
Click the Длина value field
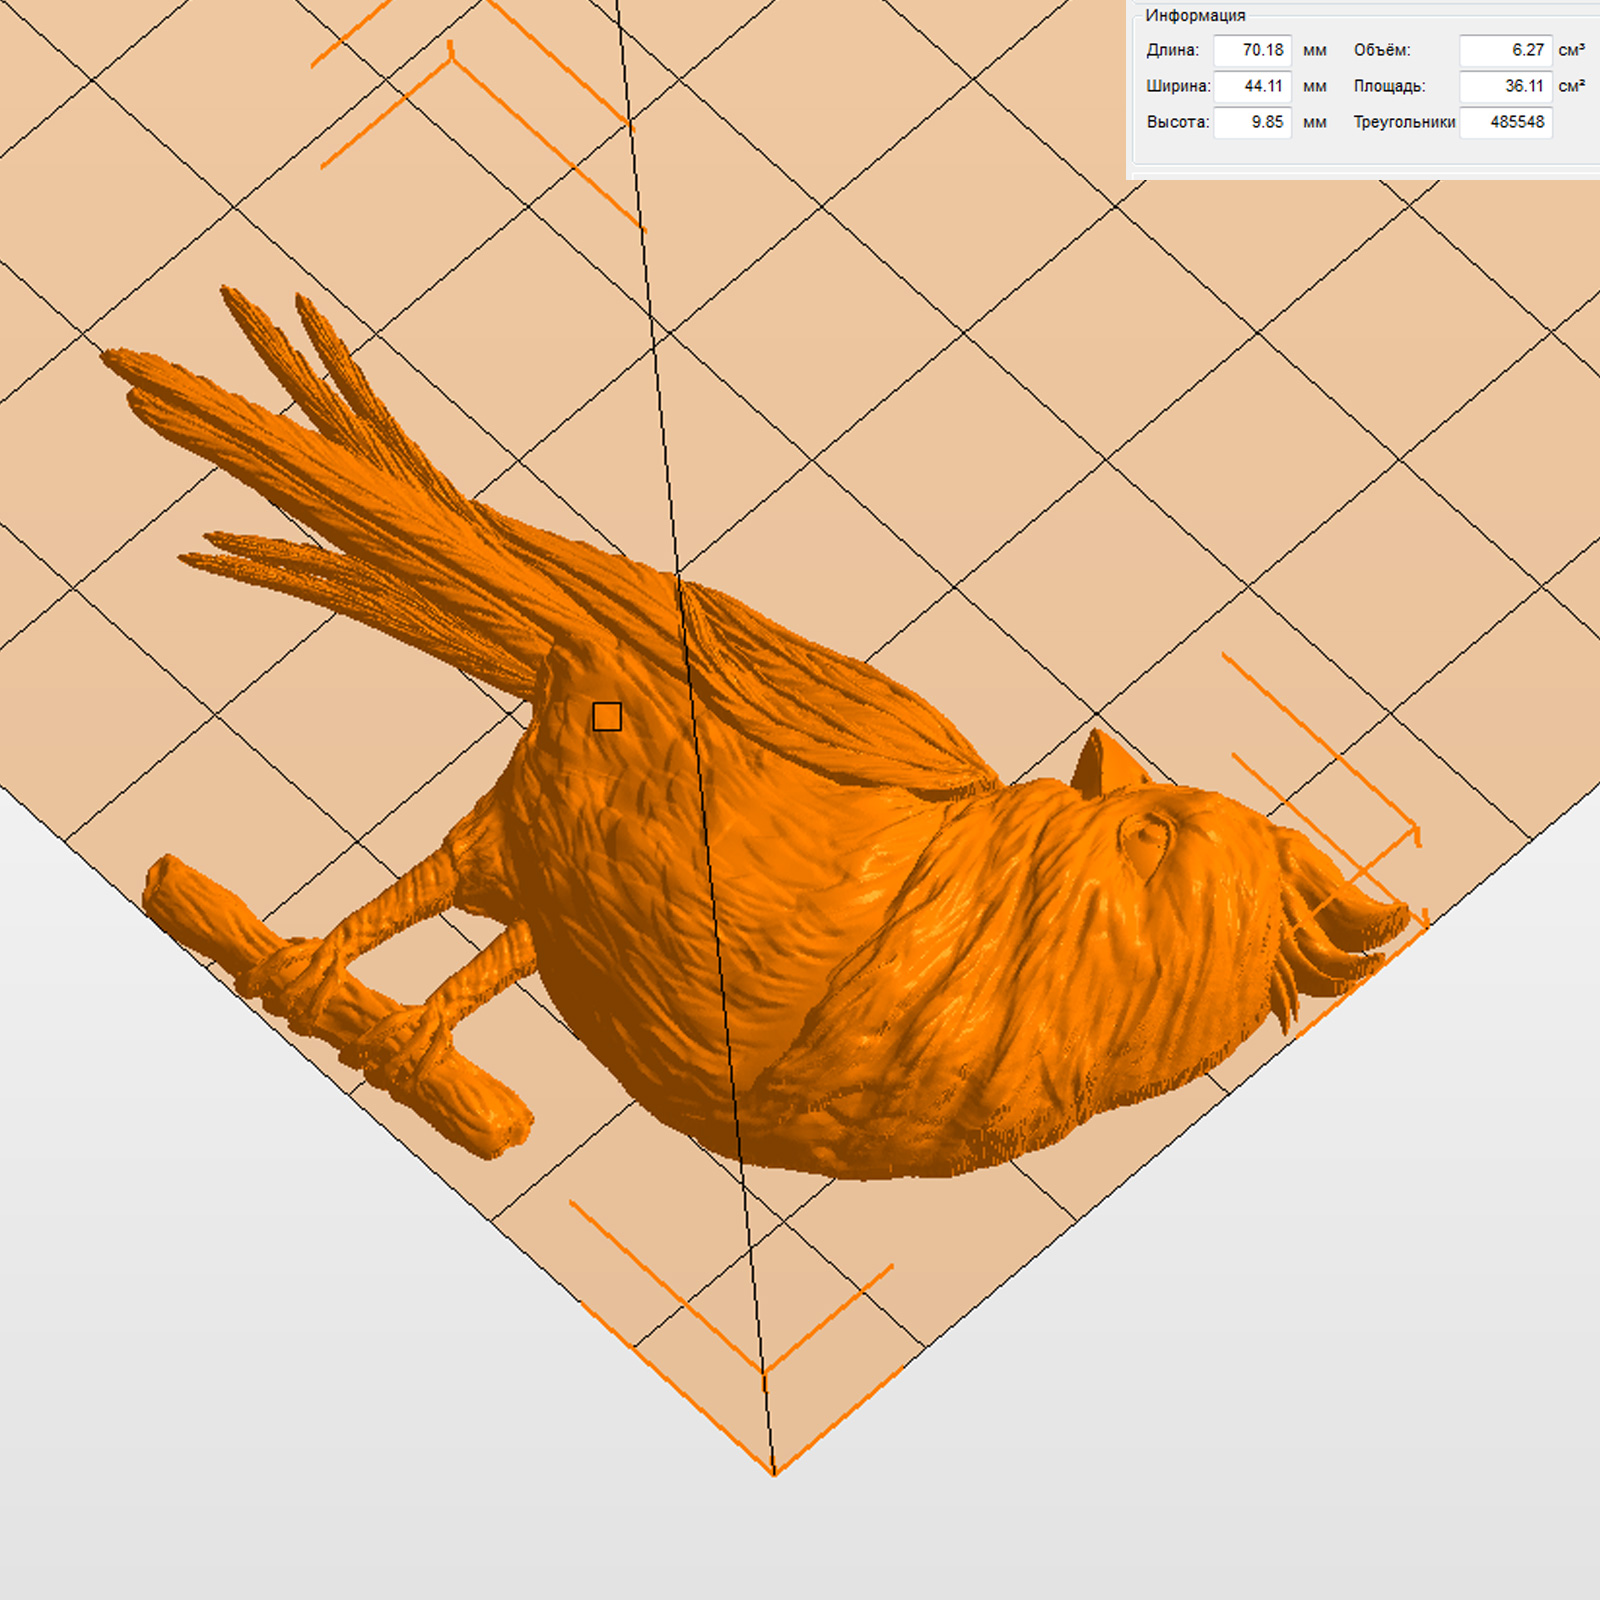click(x=1252, y=50)
